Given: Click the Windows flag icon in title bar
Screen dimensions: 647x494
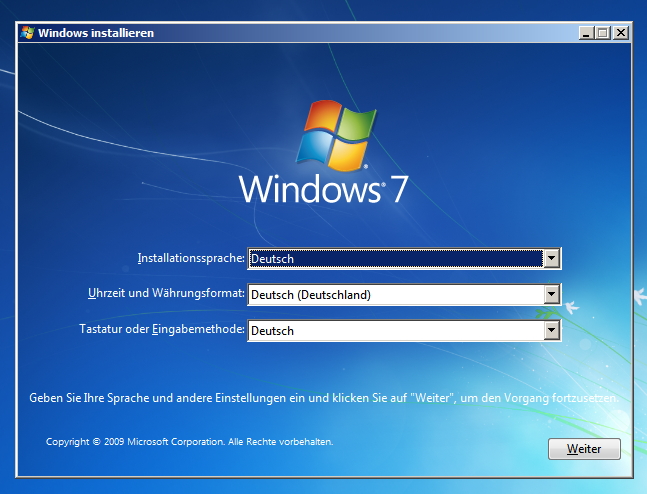Looking at the screenshot, I should [27, 33].
